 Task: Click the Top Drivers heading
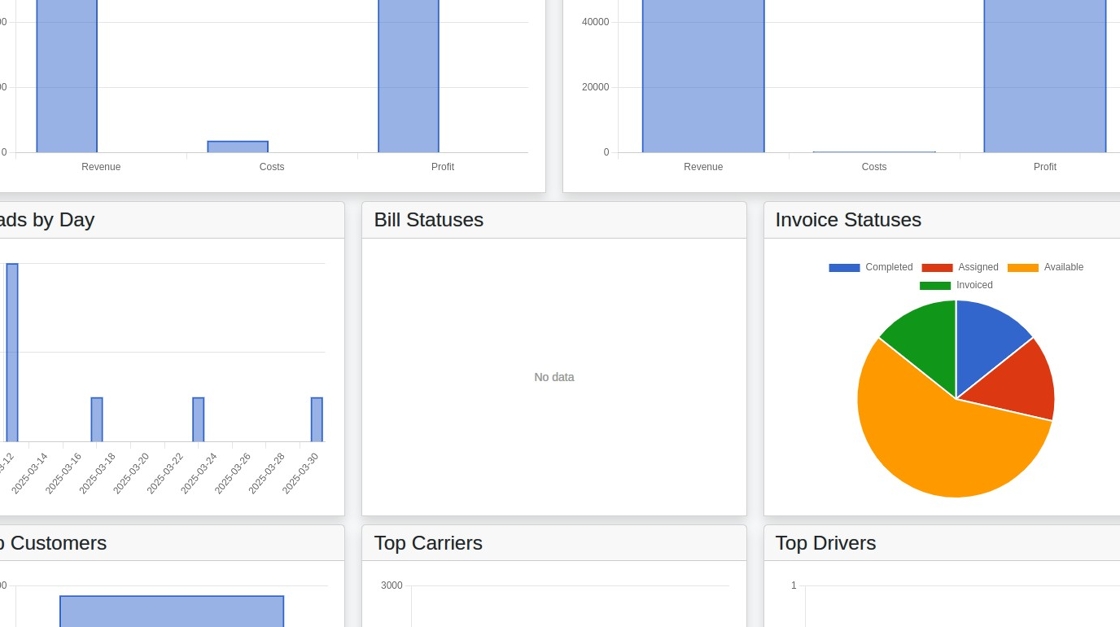click(x=825, y=543)
